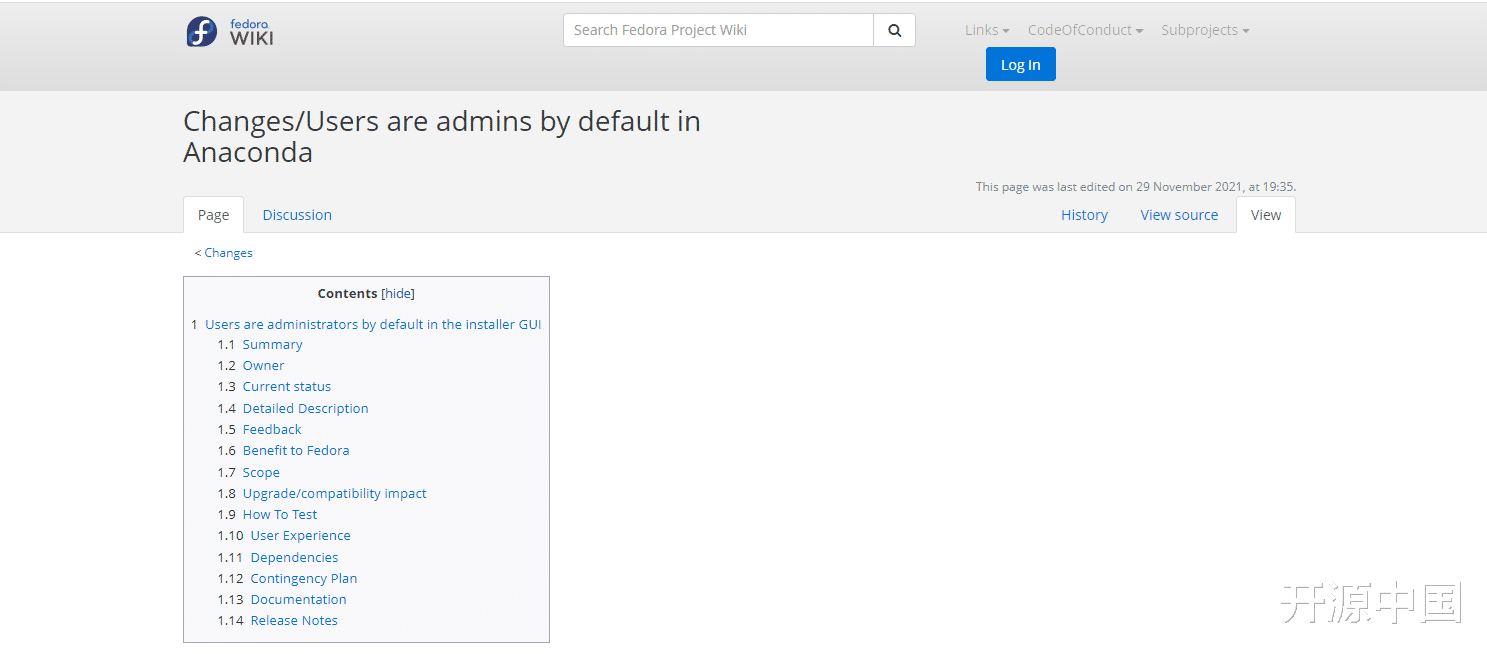Select the Page tab
This screenshot has height=654, width=1487.
(213, 215)
